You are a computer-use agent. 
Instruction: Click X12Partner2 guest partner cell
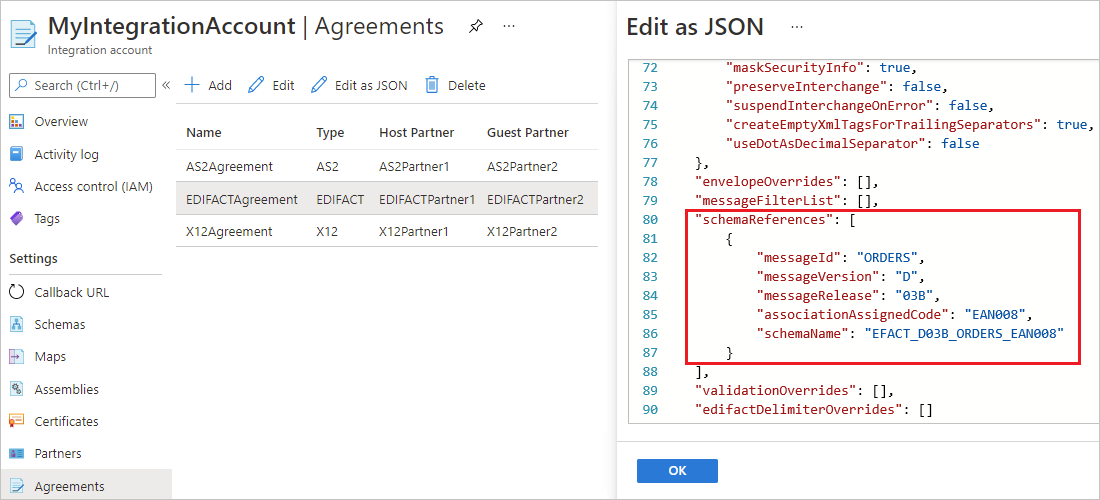tap(523, 231)
